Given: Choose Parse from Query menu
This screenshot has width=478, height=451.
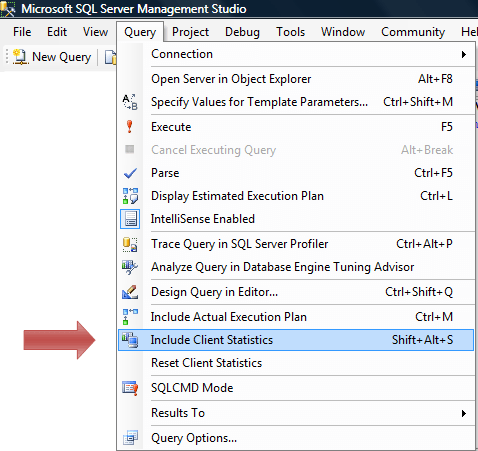Looking at the screenshot, I should coord(296,173).
